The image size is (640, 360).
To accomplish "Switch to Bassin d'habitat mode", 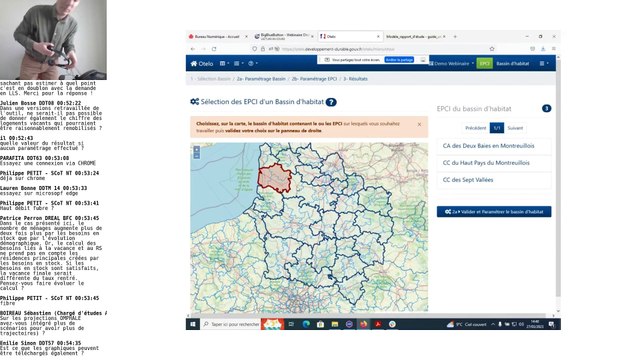I will (513, 64).
